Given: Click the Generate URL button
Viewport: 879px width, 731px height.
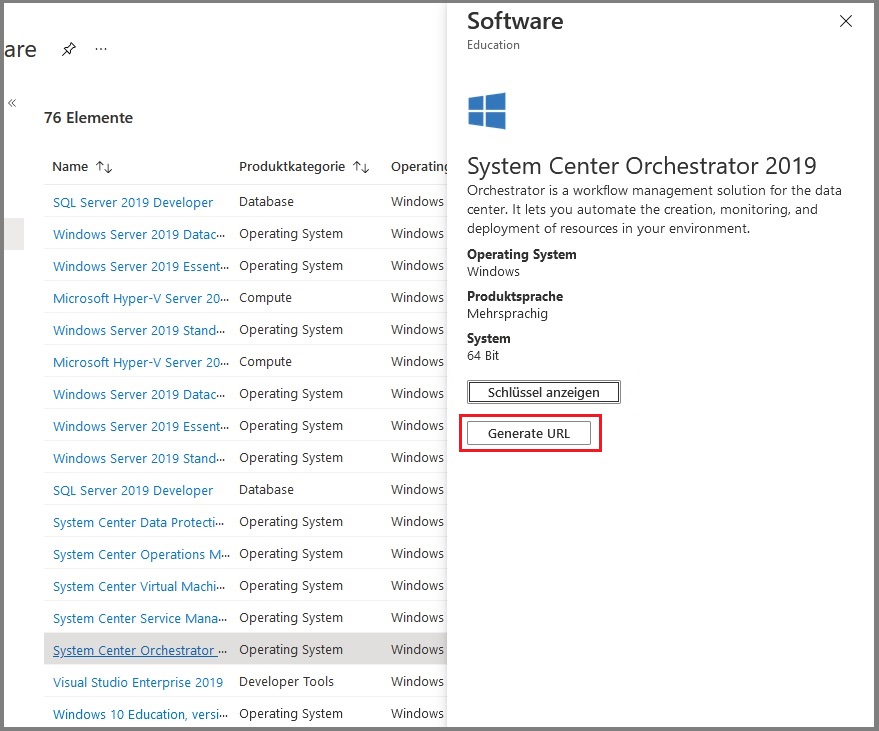Looking at the screenshot, I should (529, 433).
